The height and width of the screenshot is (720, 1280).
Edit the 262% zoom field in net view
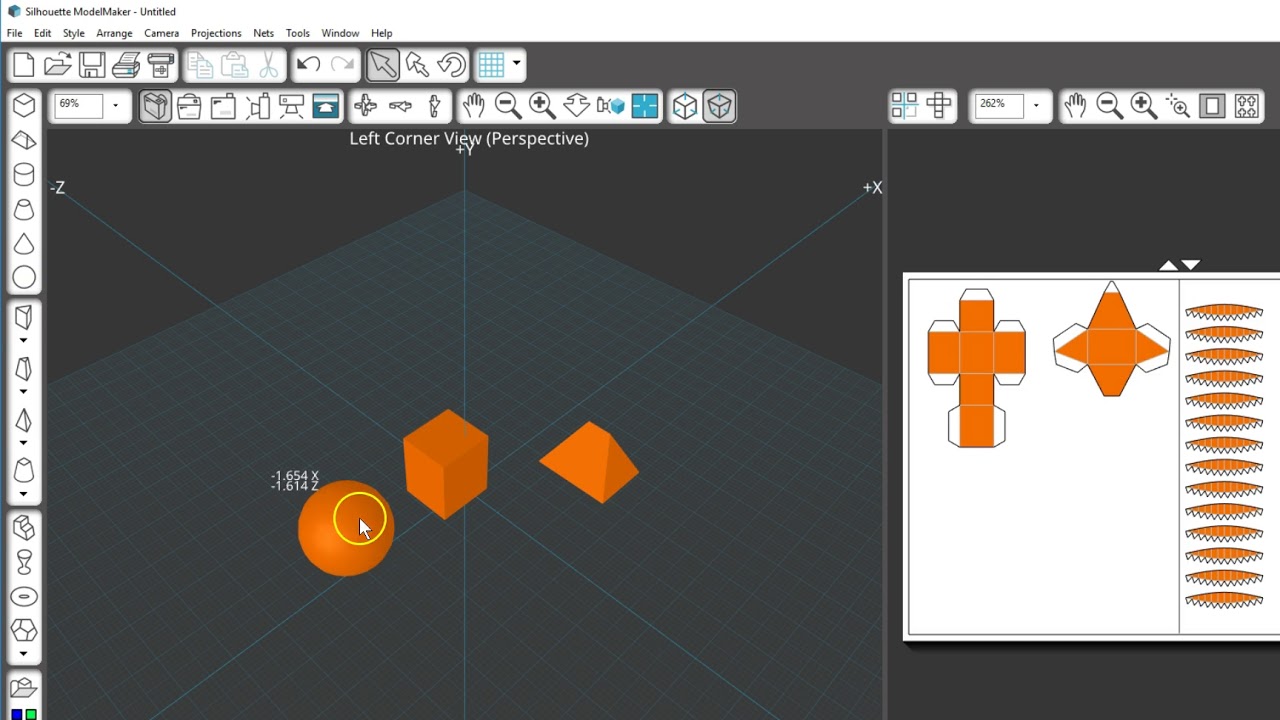(x=1000, y=105)
